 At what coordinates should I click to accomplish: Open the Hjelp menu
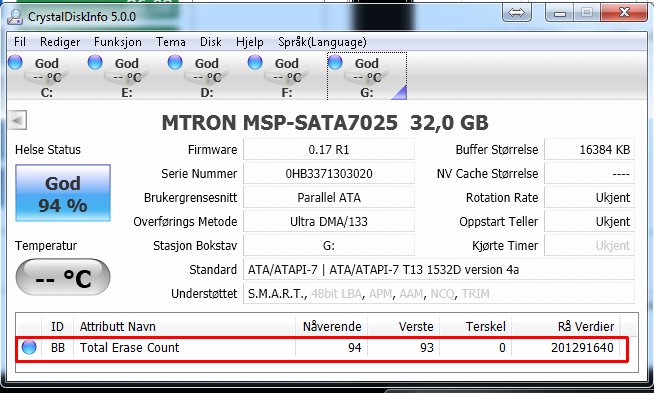249,42
